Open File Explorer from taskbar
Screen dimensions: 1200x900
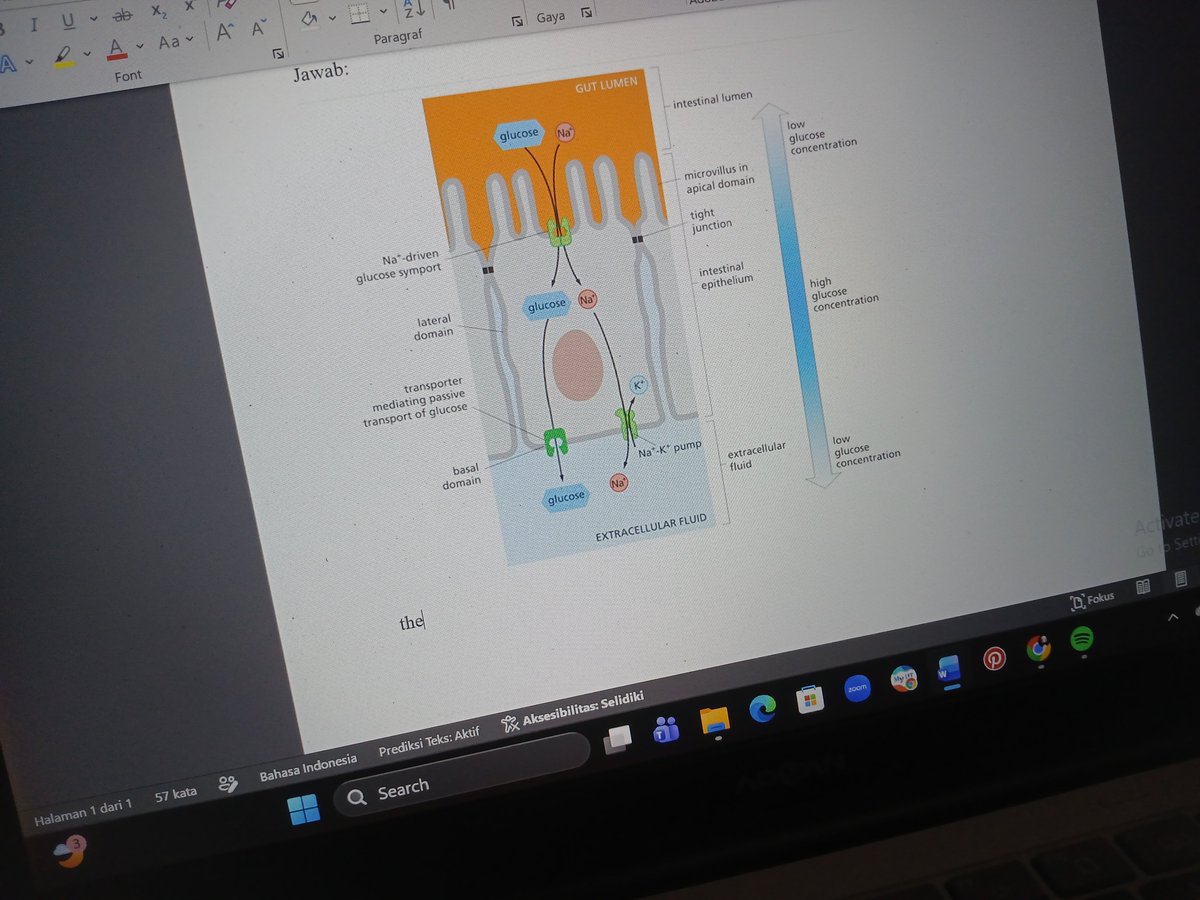(714, 720)
